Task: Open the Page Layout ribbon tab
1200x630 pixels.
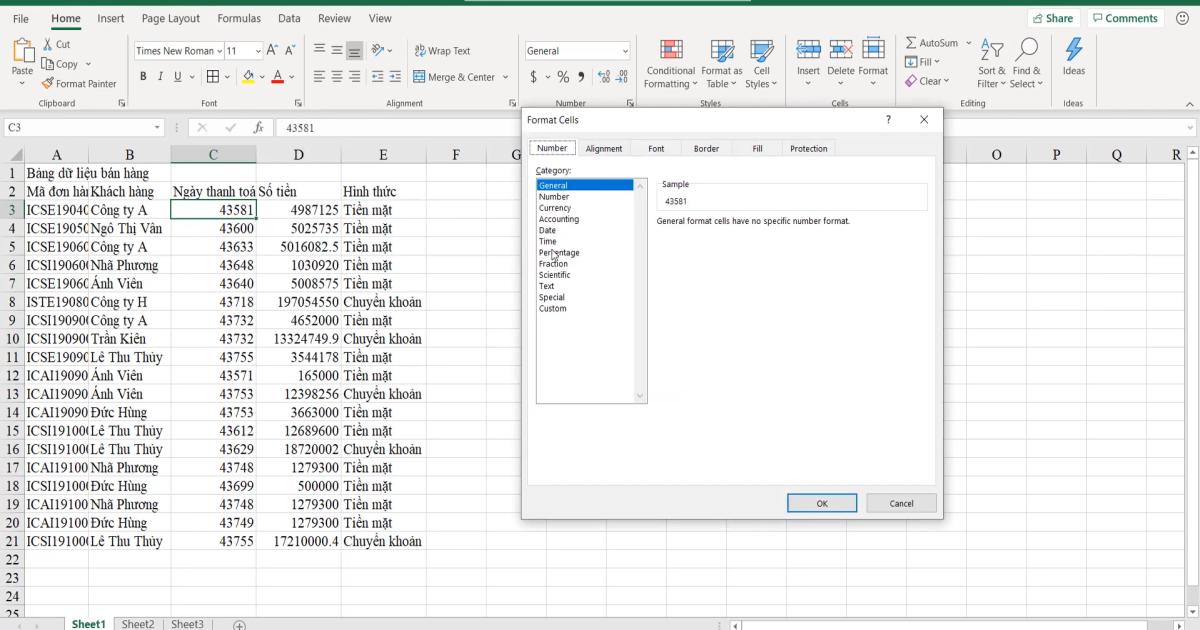Action: click(x=170, y=18)
